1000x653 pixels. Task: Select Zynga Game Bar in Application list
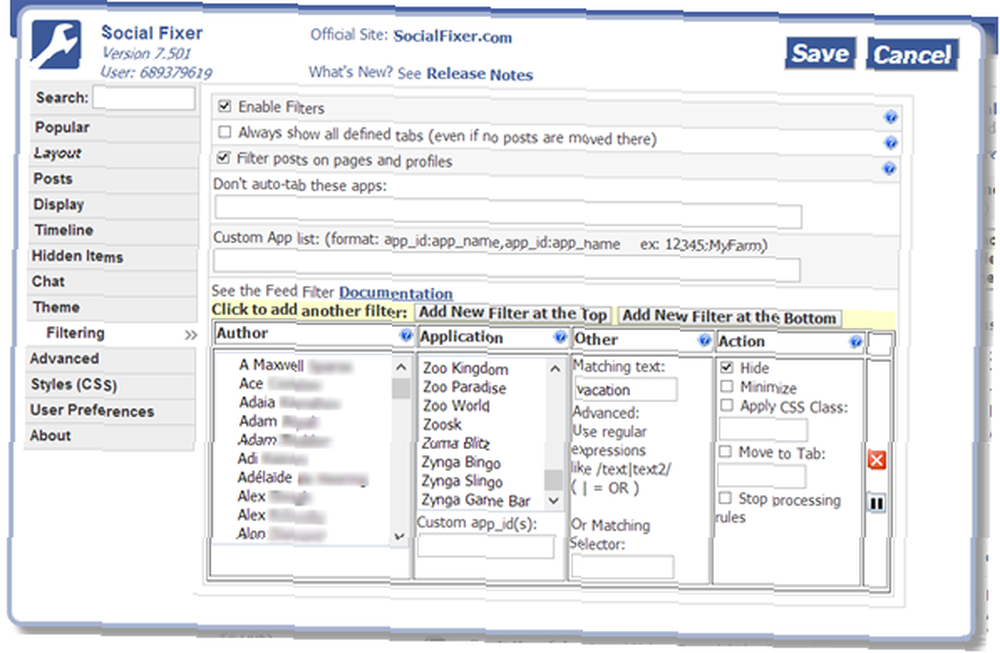coord(476,501)
